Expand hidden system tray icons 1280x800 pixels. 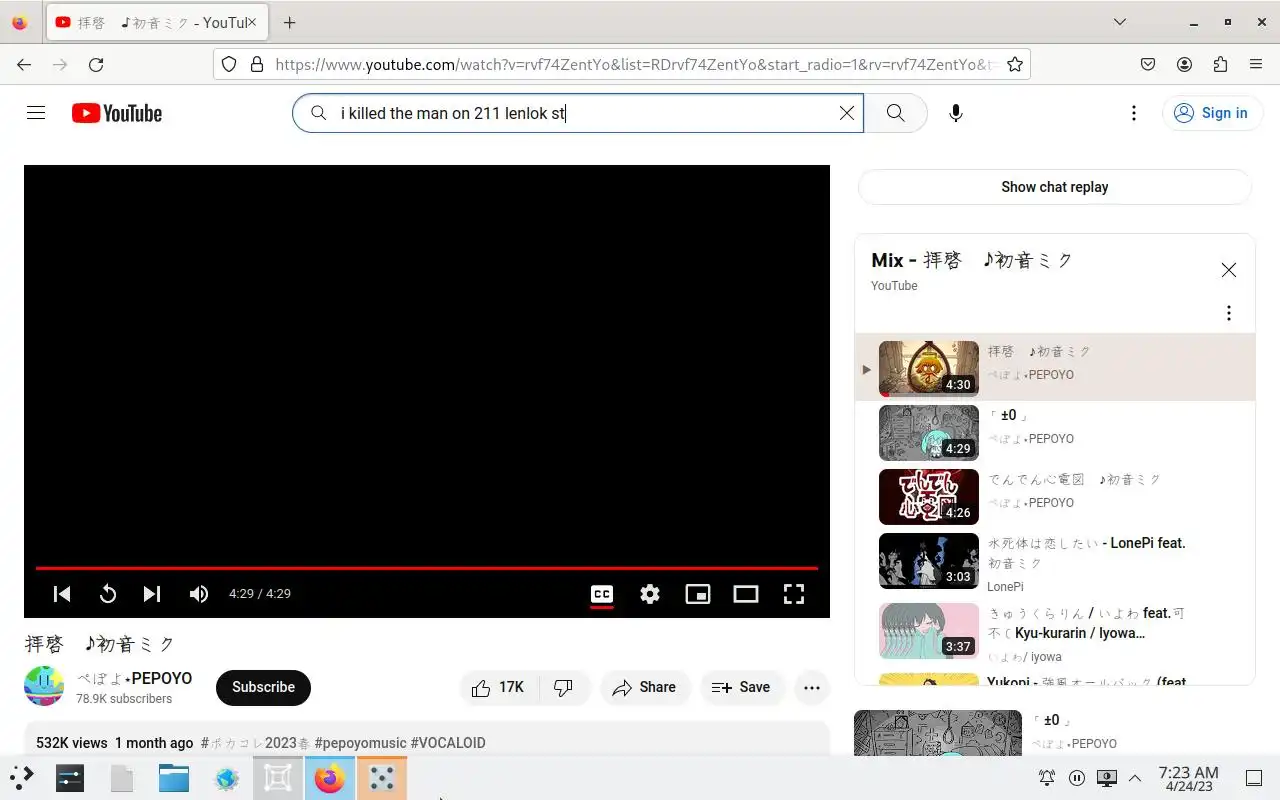1135,778
